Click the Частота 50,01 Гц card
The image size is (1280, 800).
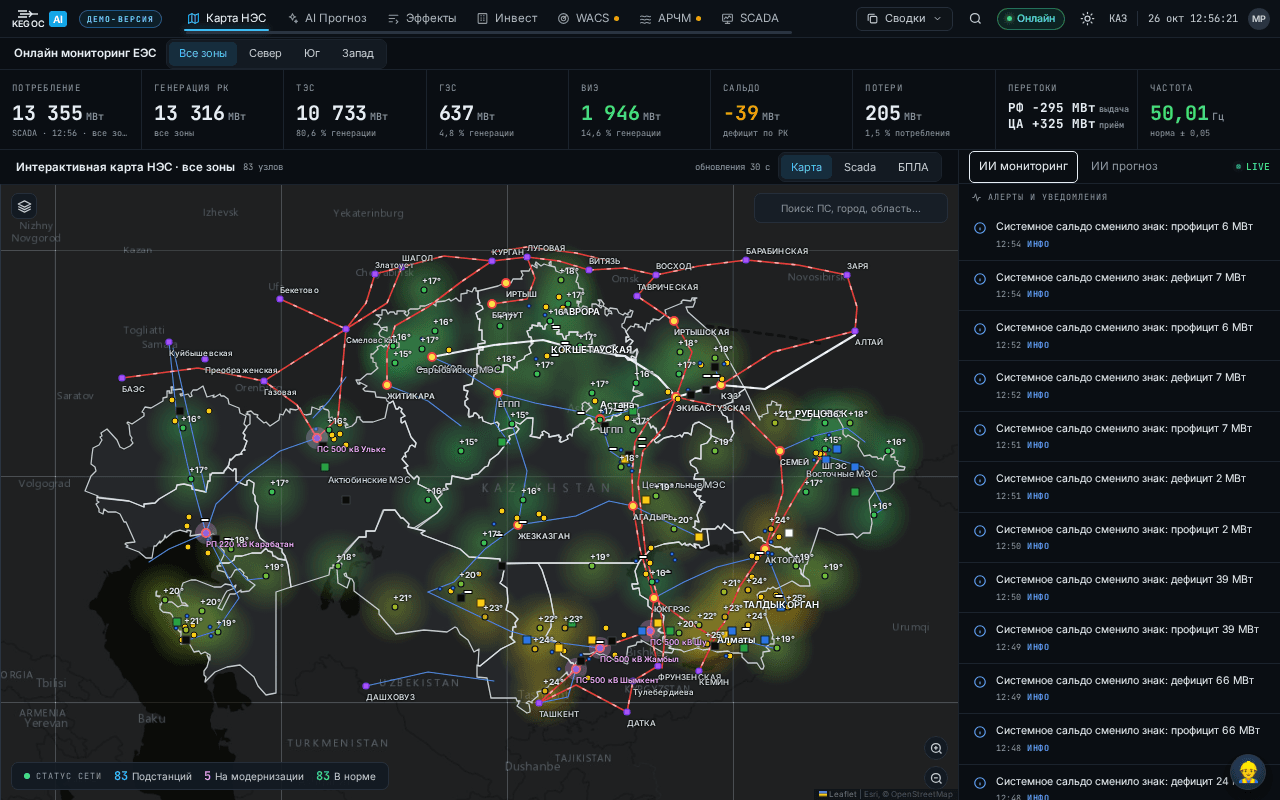pos(1208,110)
